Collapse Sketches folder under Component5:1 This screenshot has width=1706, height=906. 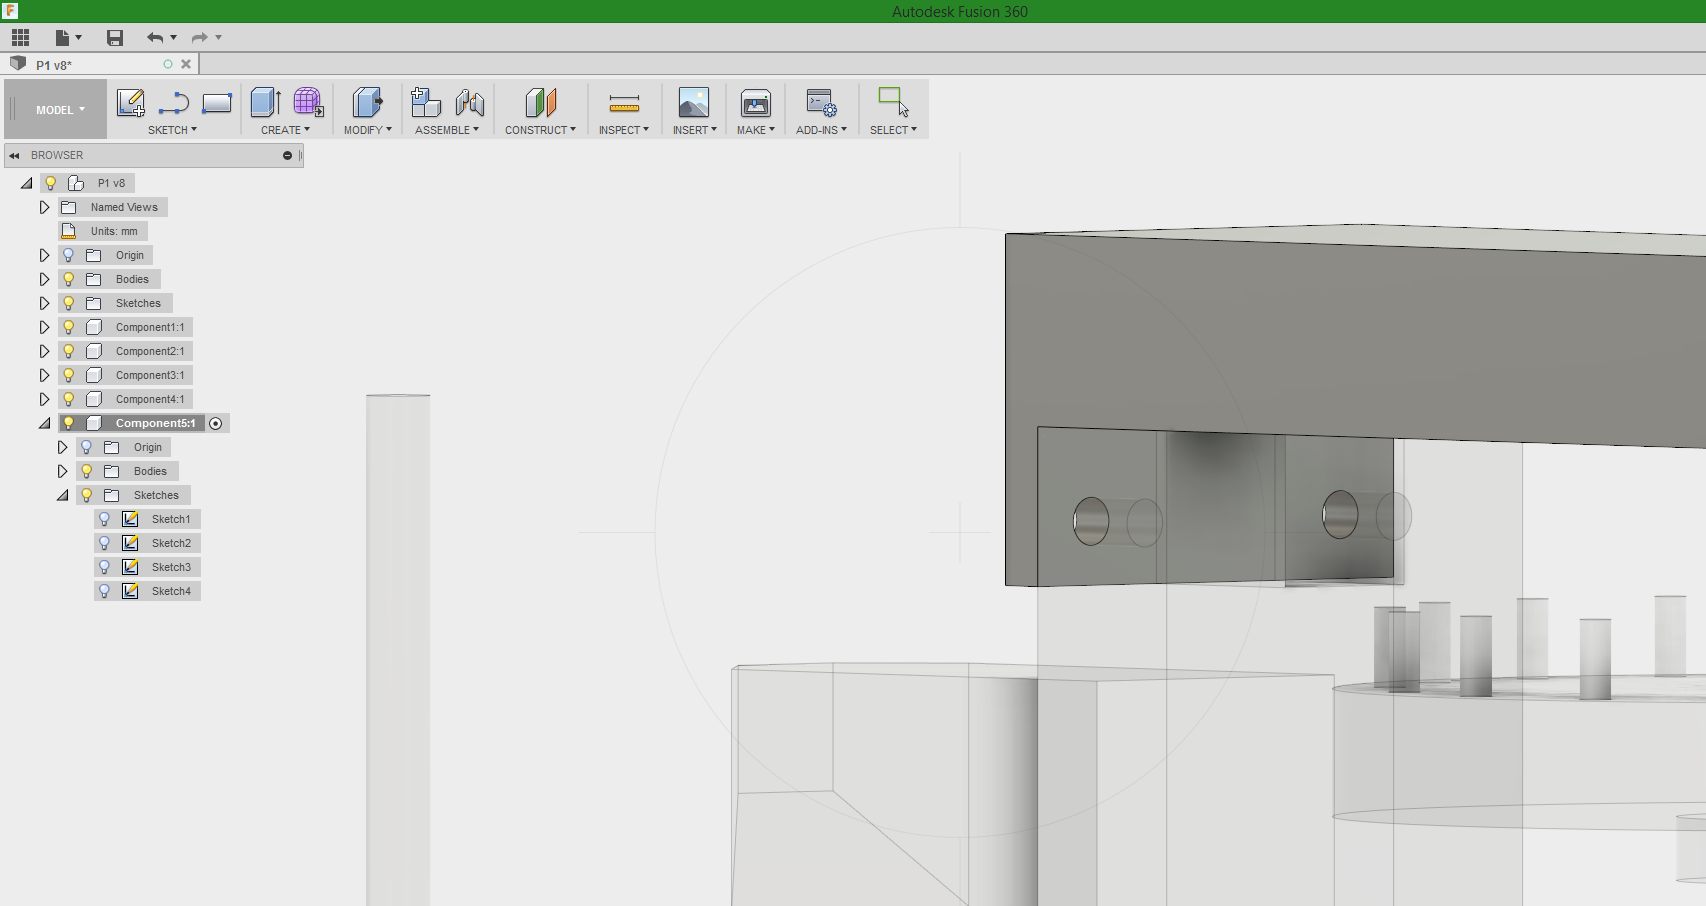[63, 496]
